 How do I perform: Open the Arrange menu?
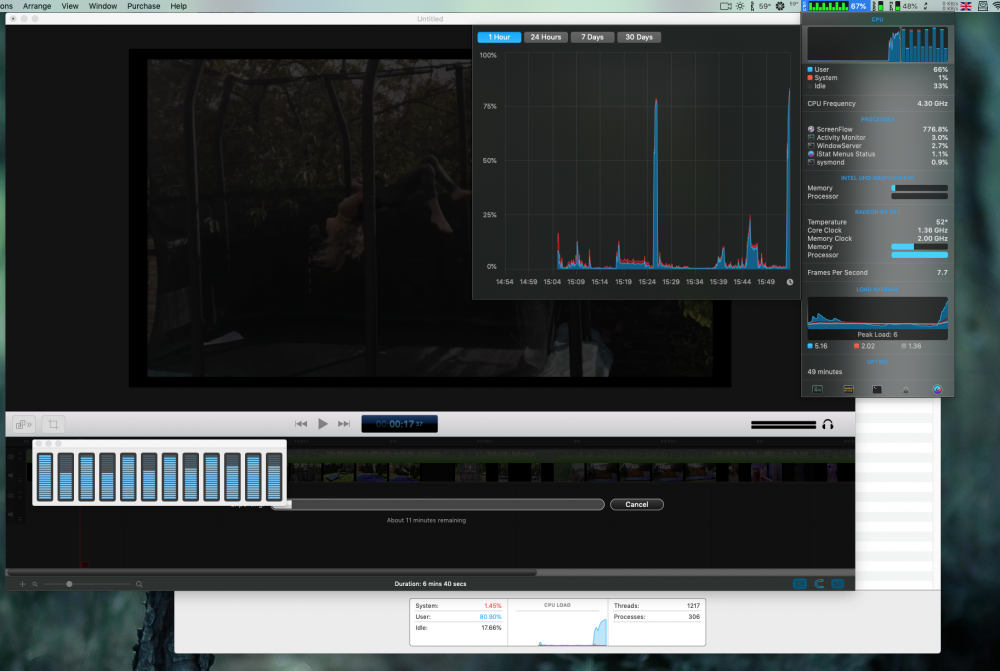37,6
